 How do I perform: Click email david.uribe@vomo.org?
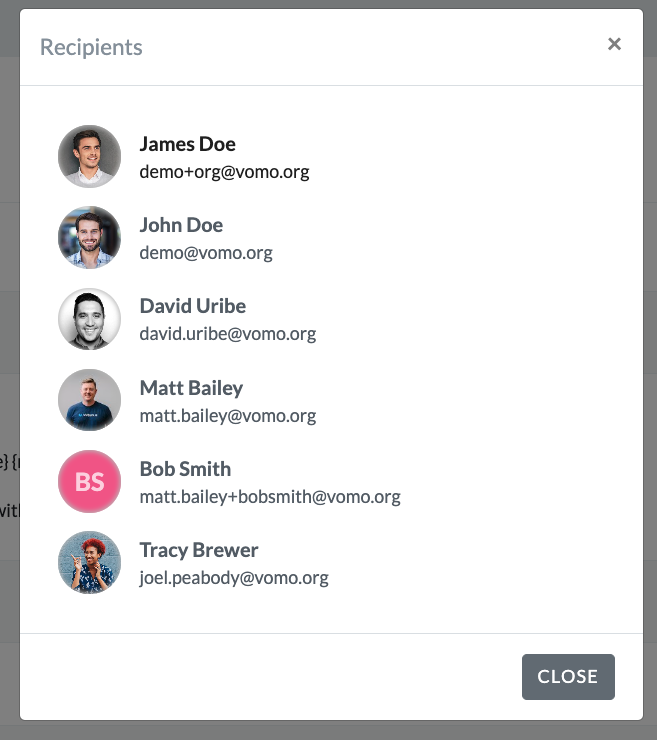click(227, 334)
